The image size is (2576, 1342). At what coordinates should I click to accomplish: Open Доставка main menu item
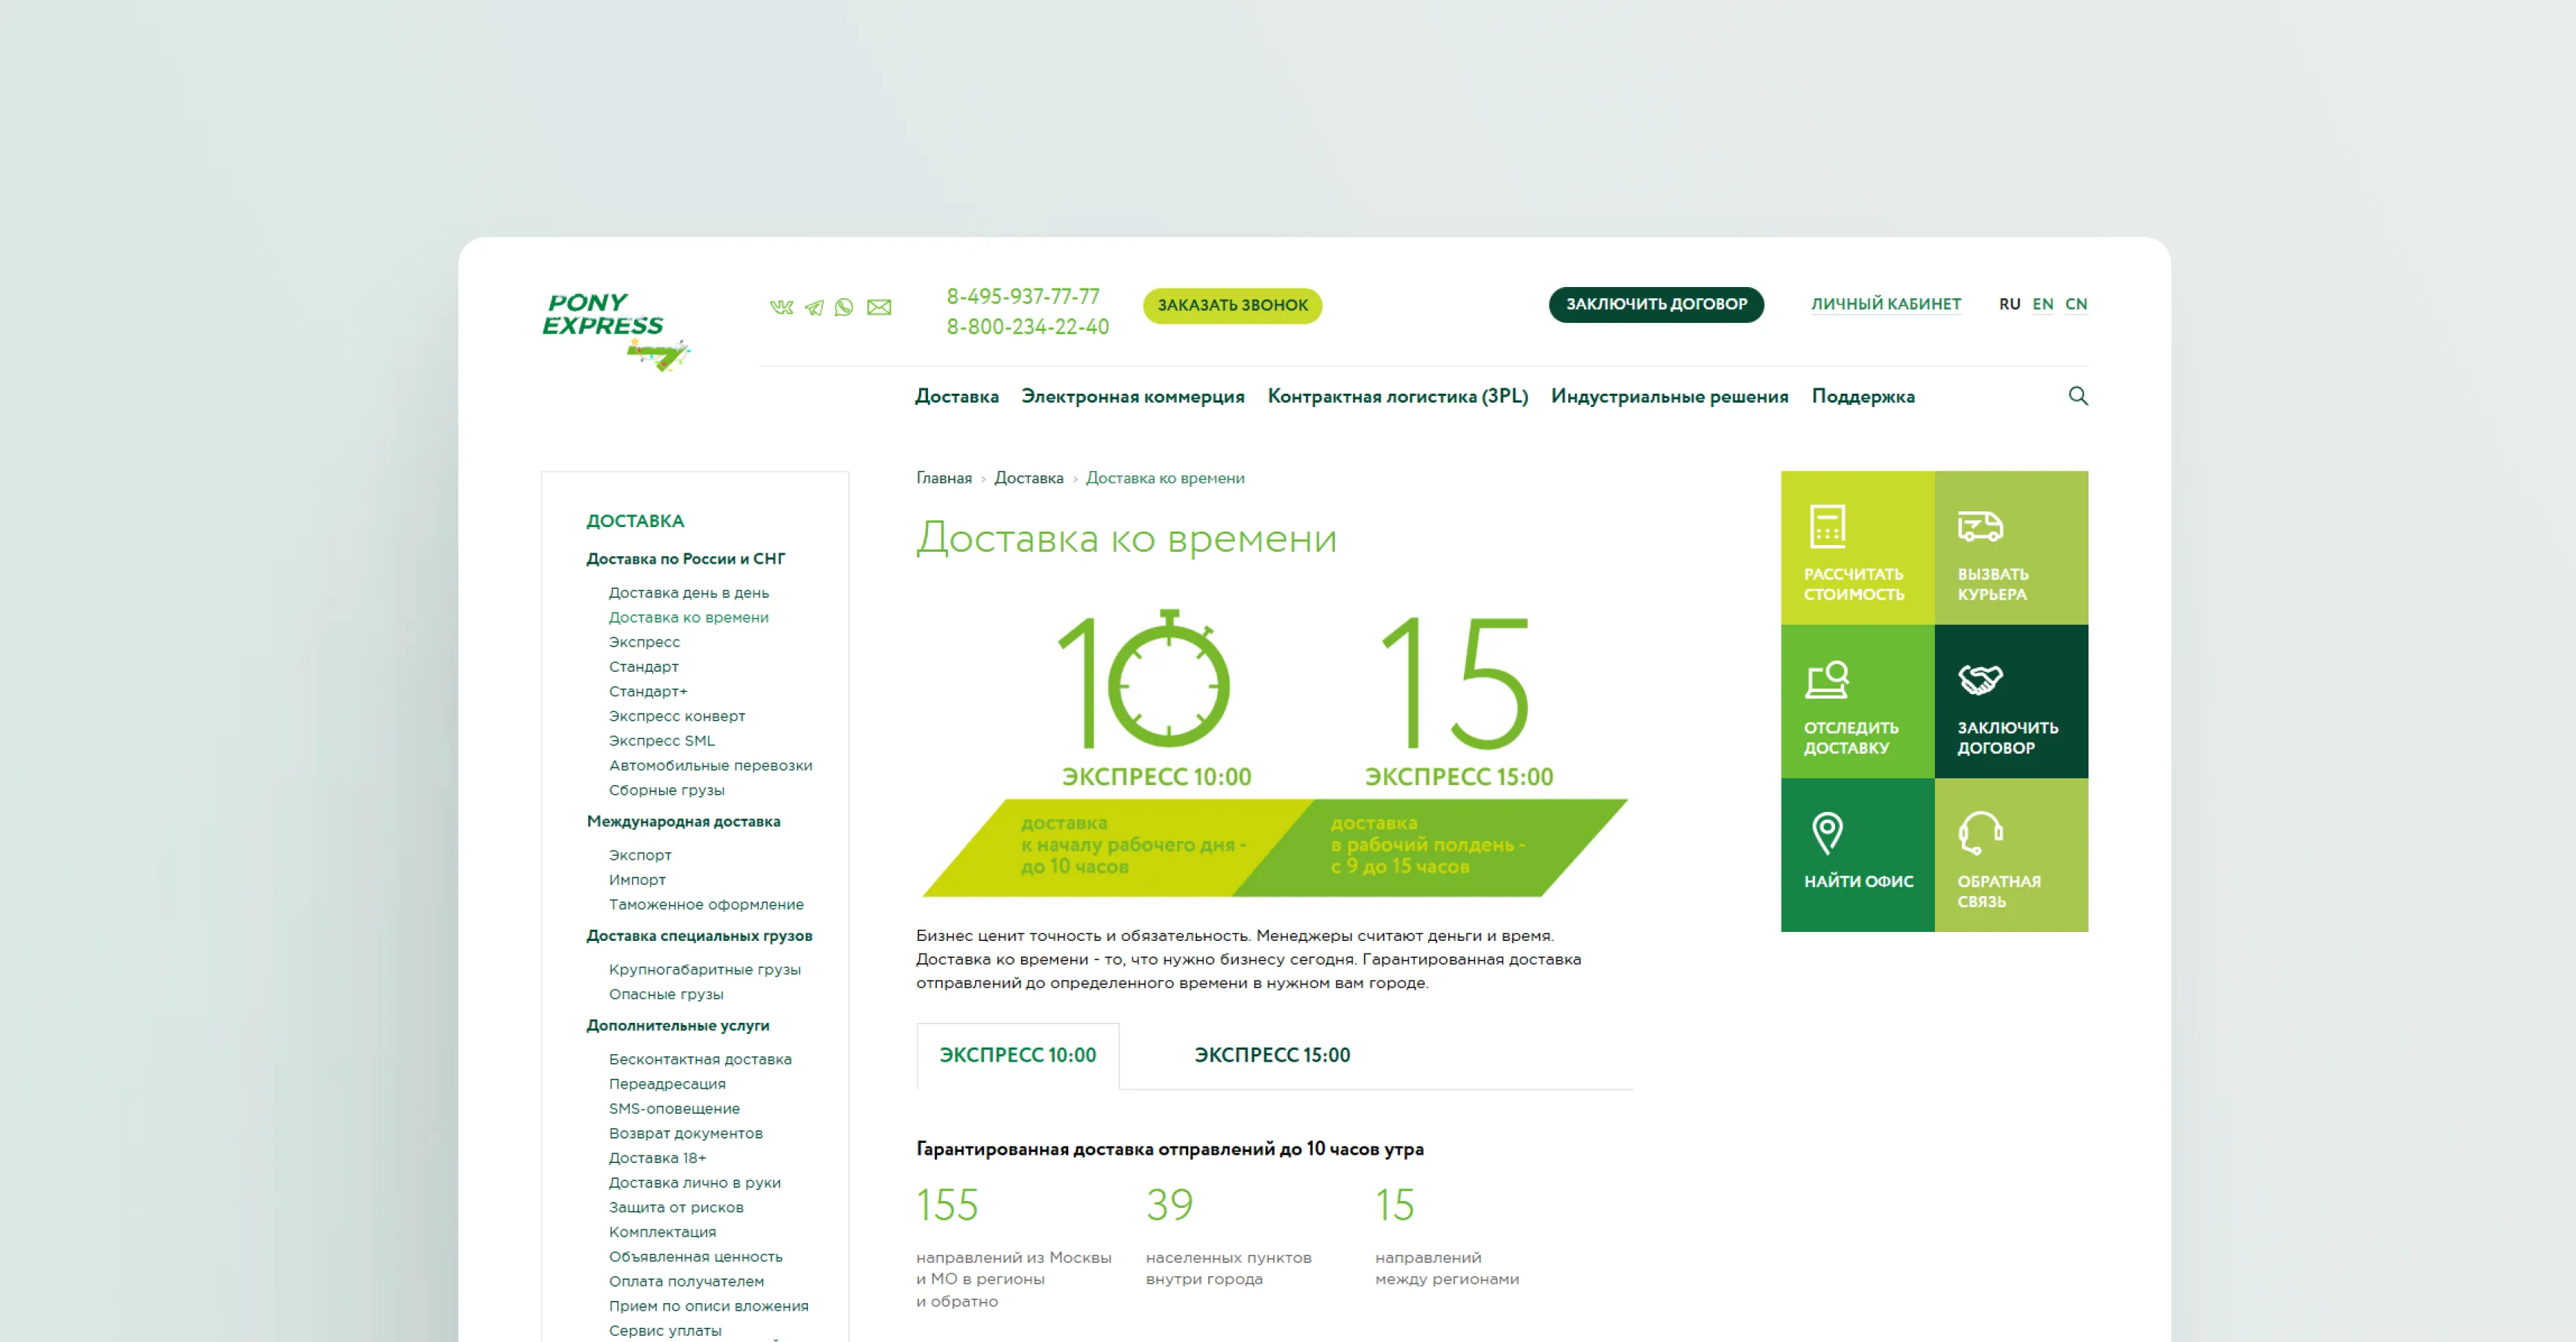tap(956, 396)
